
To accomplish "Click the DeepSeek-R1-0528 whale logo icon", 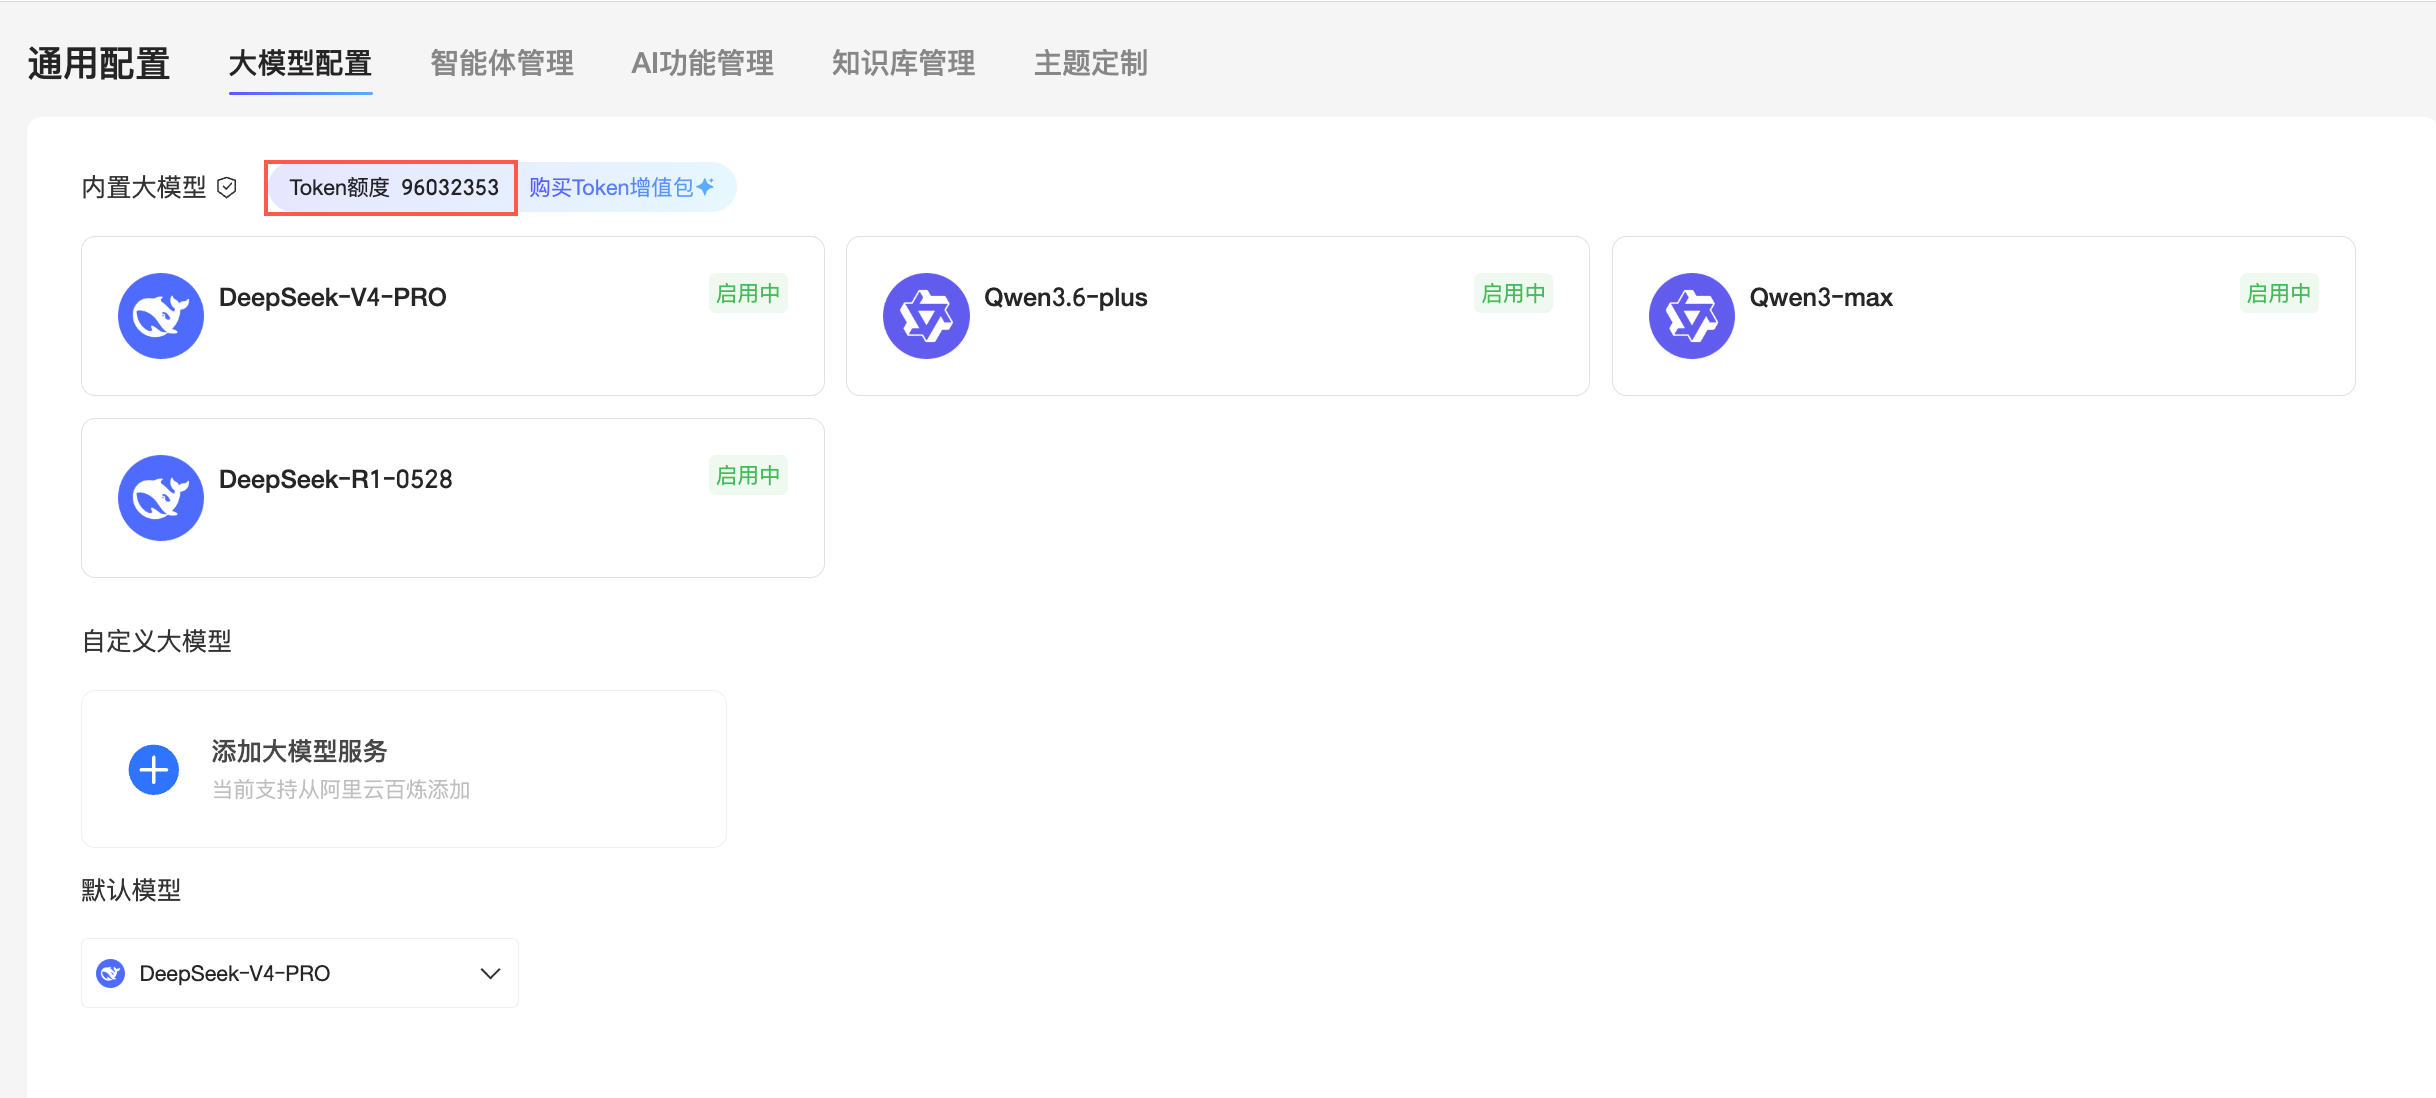I will pyautogui.click(x=161, y=498).
